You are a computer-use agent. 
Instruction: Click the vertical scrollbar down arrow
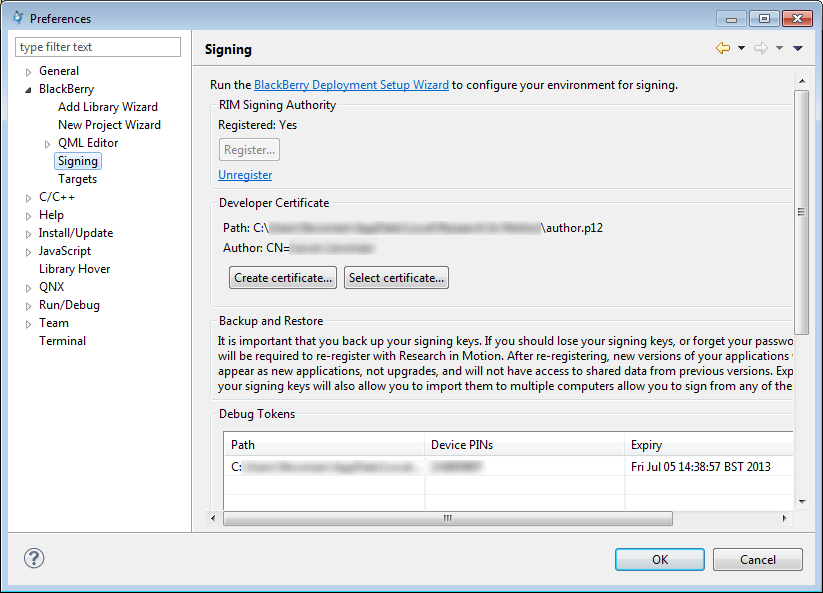pos(801,502)
